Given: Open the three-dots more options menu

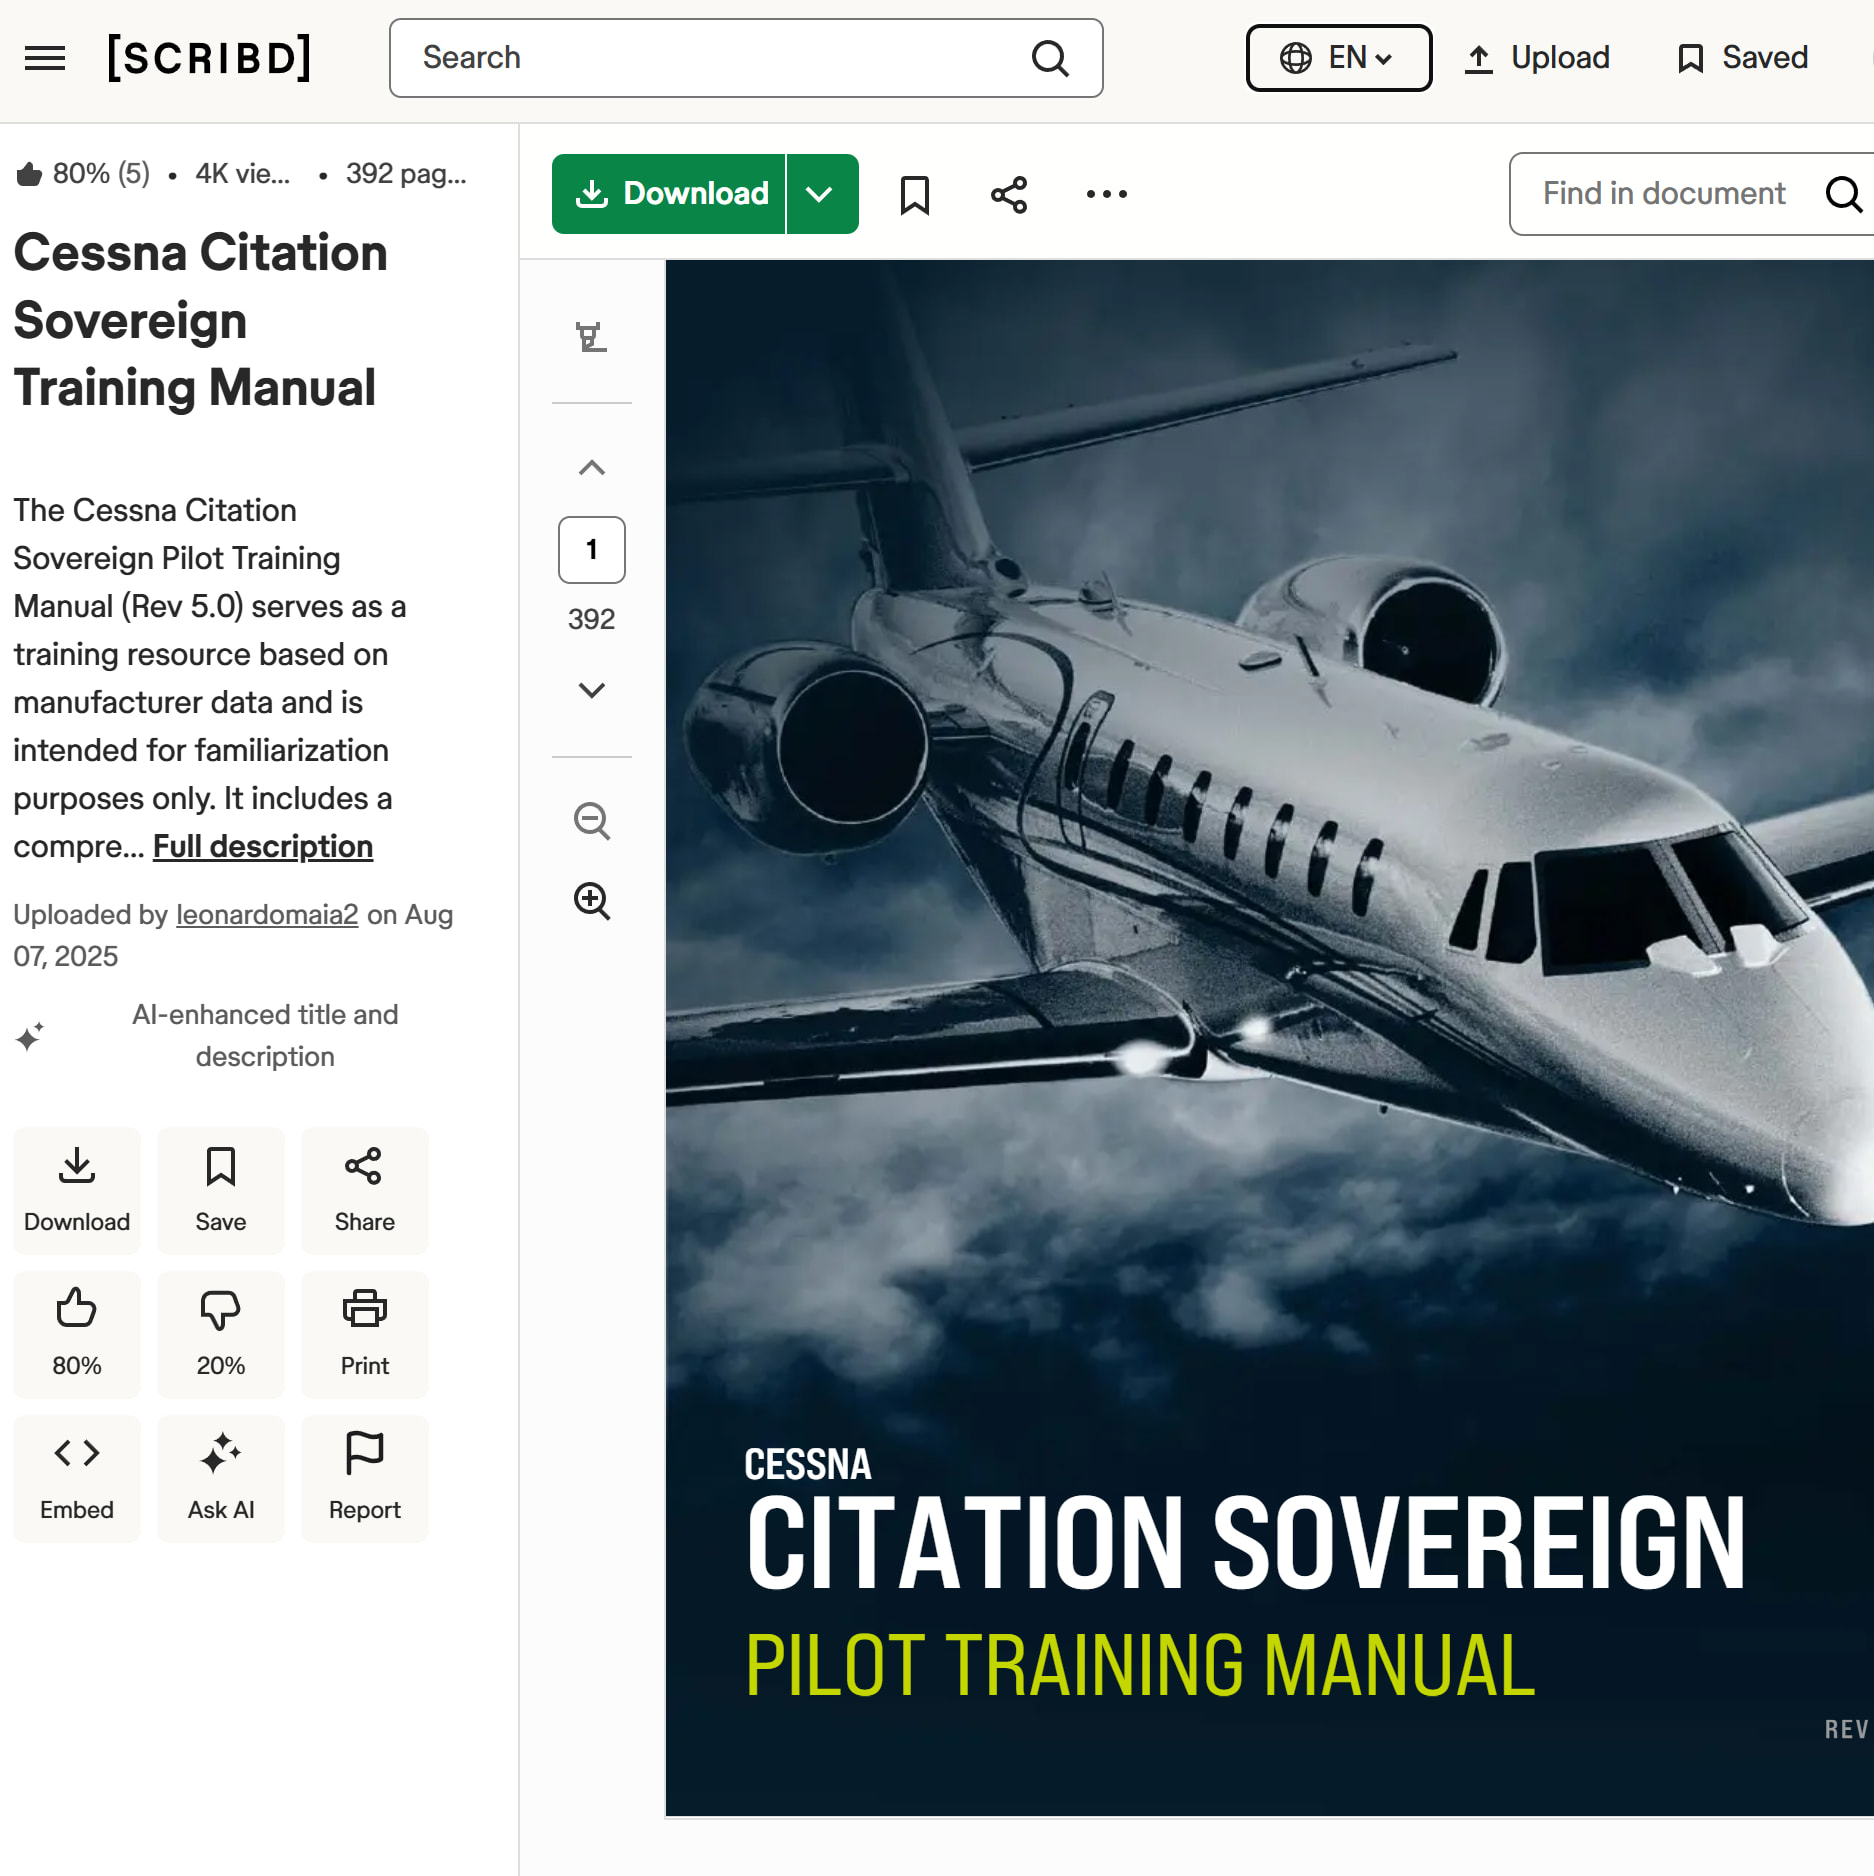Looking at the screenshot, I should tap(1107, 194).
